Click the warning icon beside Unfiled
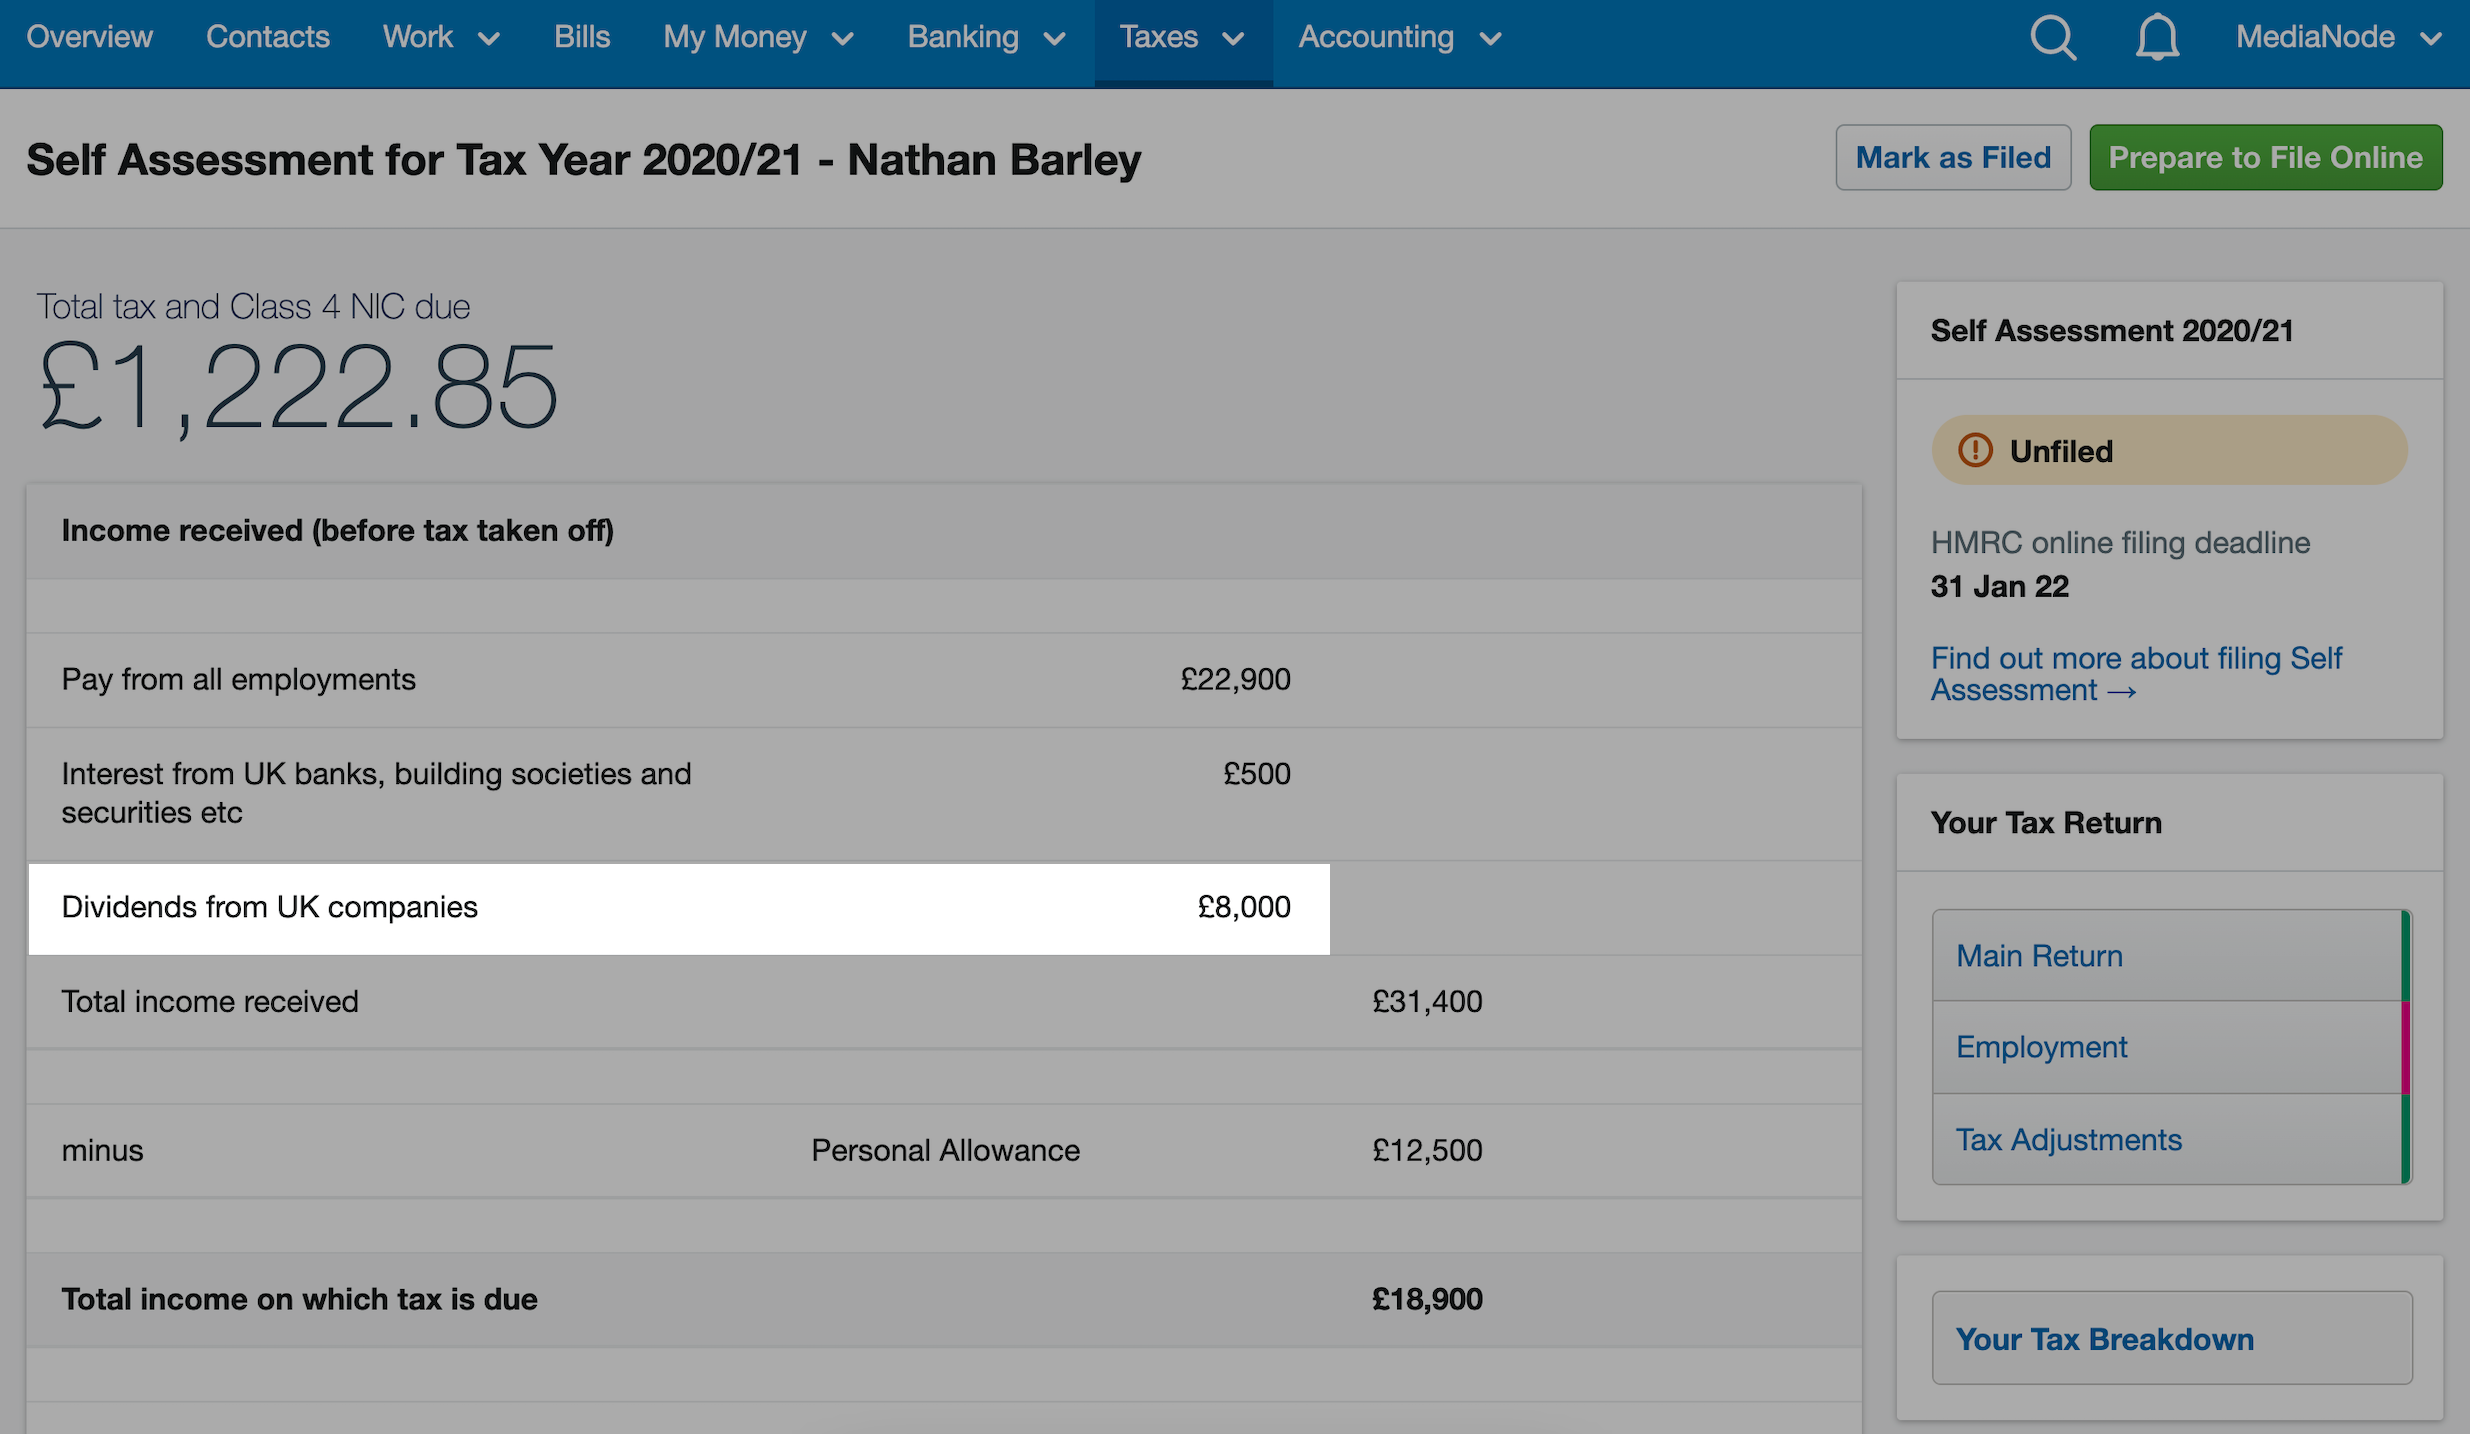 [1976, 450]
